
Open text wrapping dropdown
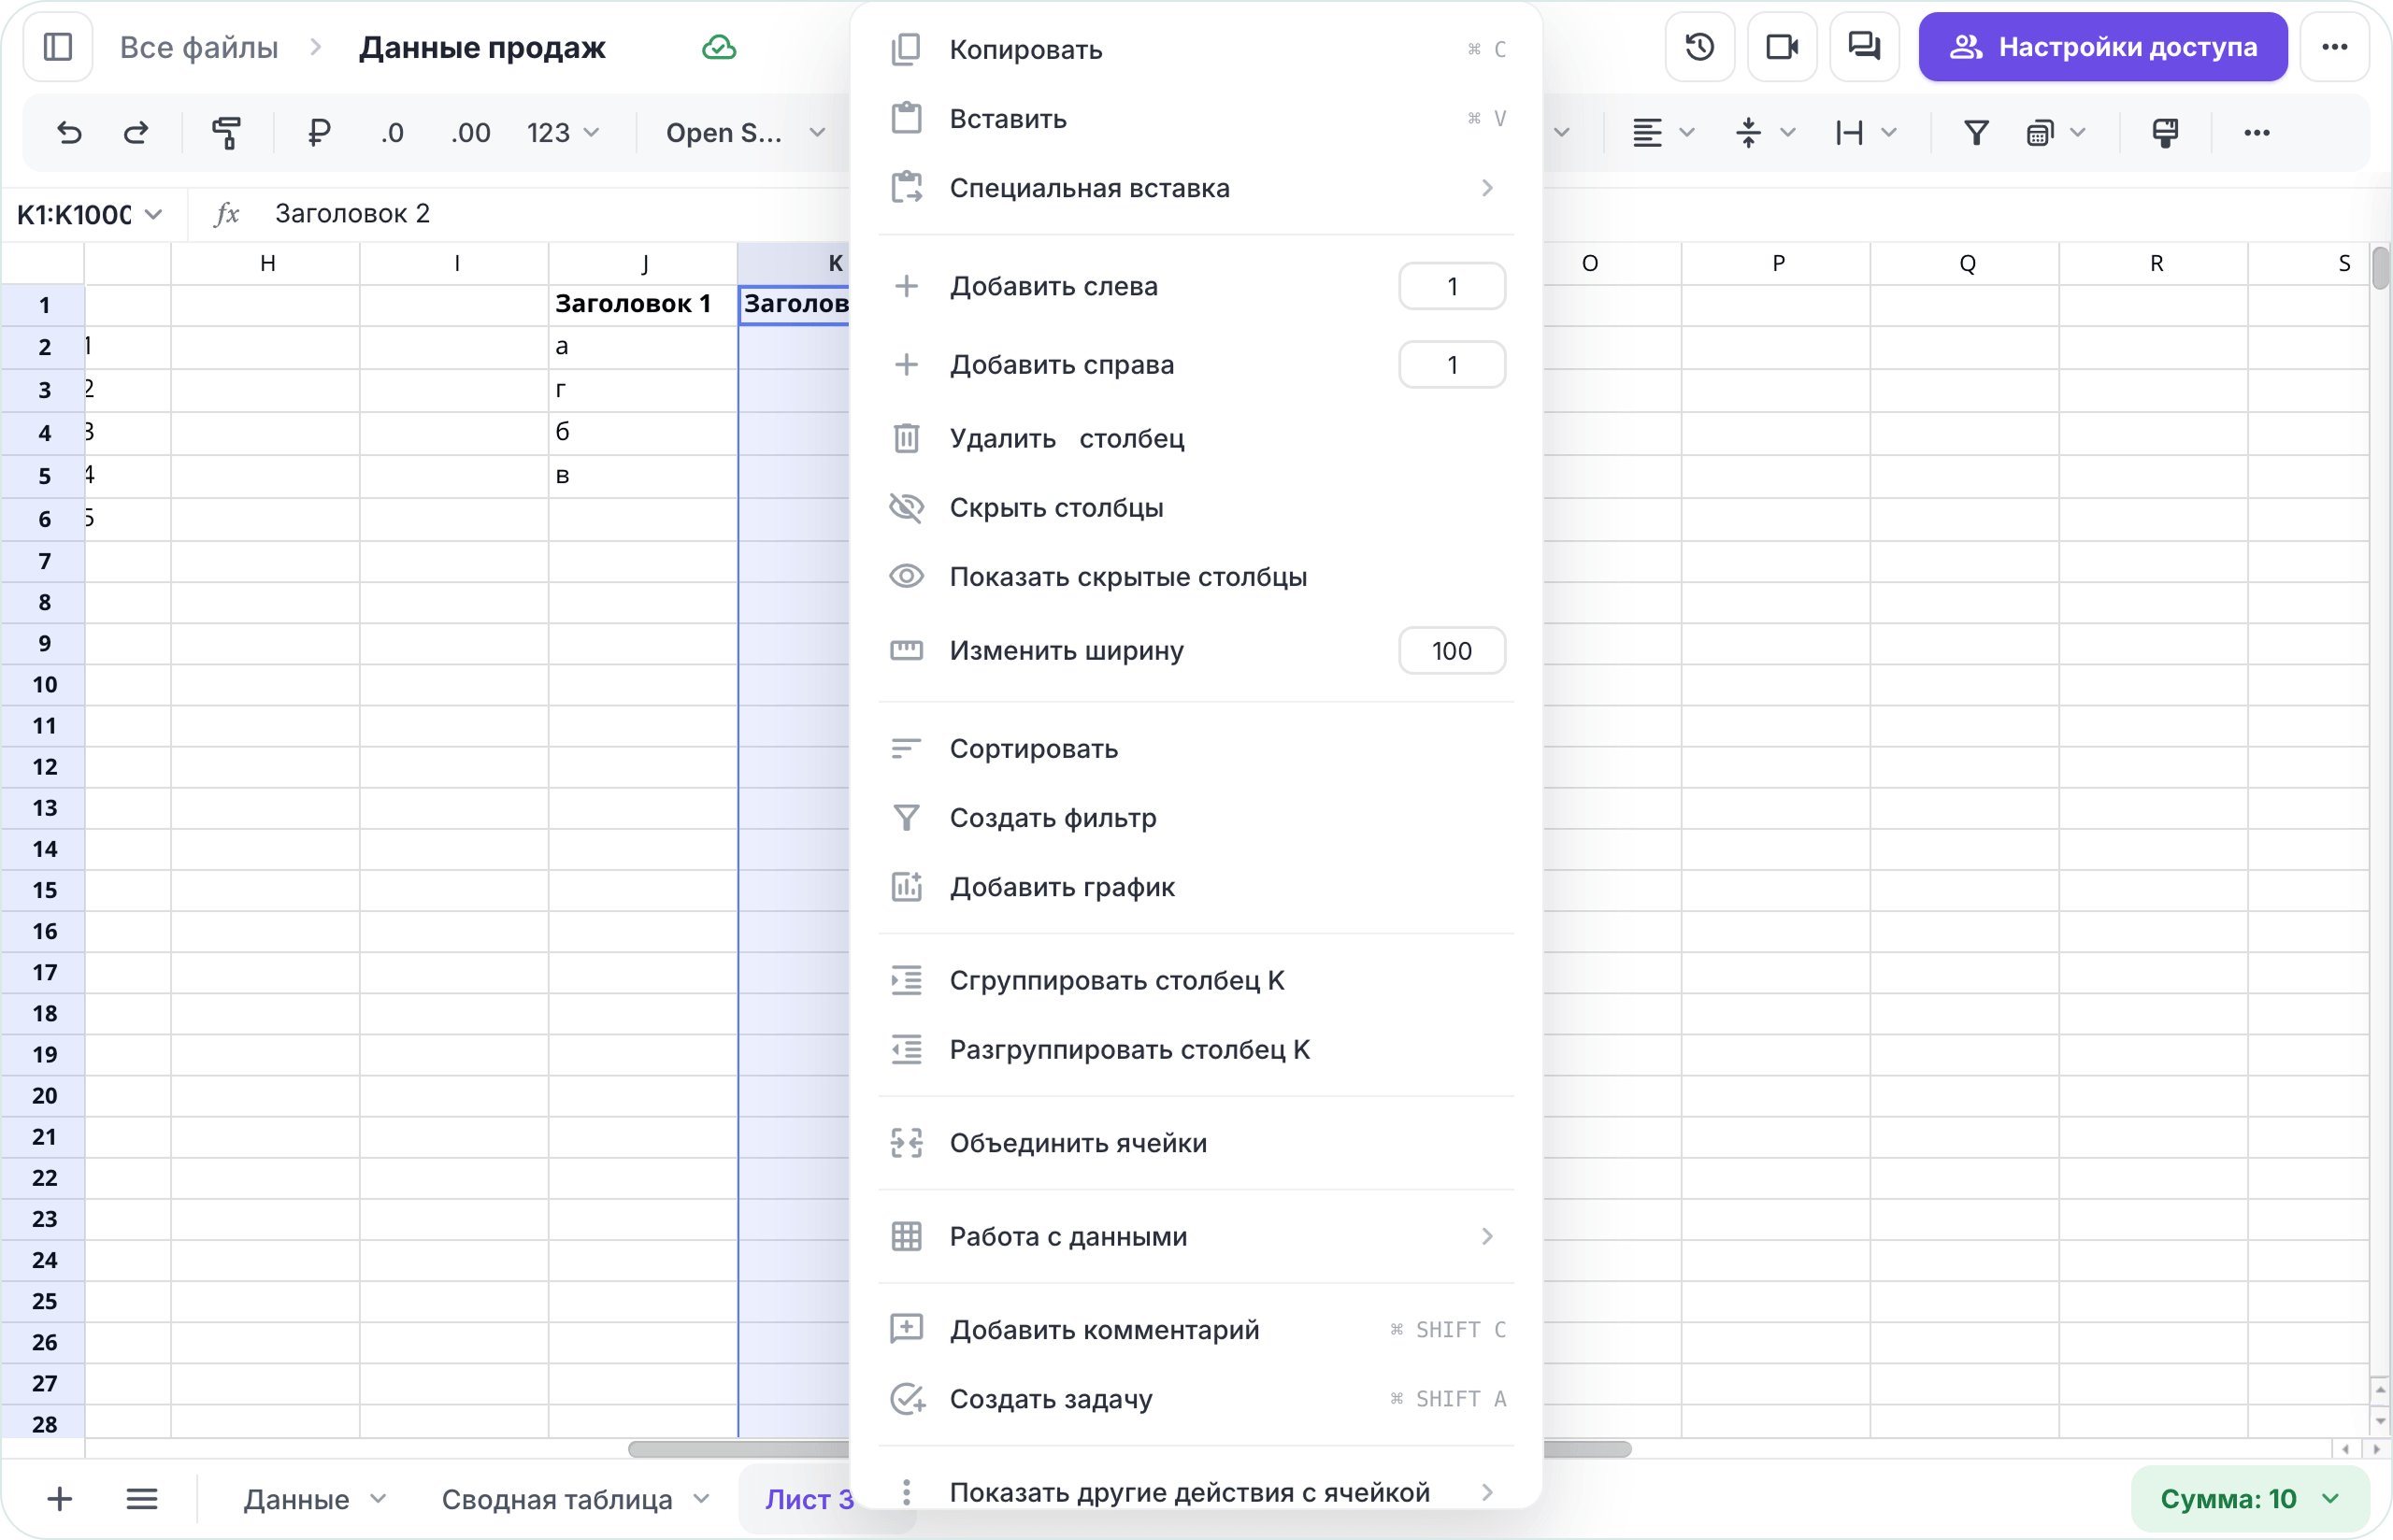(x=1866, y=133)
